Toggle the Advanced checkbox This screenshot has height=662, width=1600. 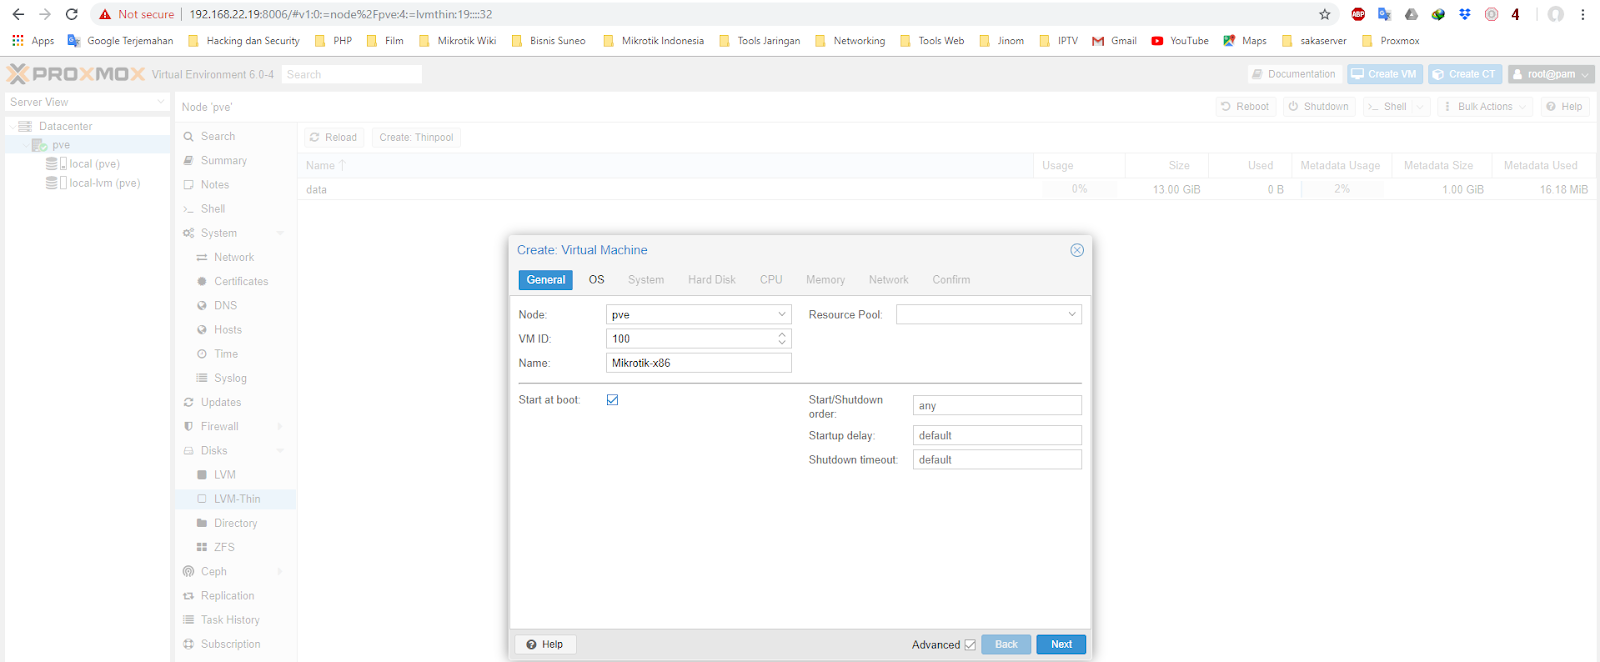point(970,645)
